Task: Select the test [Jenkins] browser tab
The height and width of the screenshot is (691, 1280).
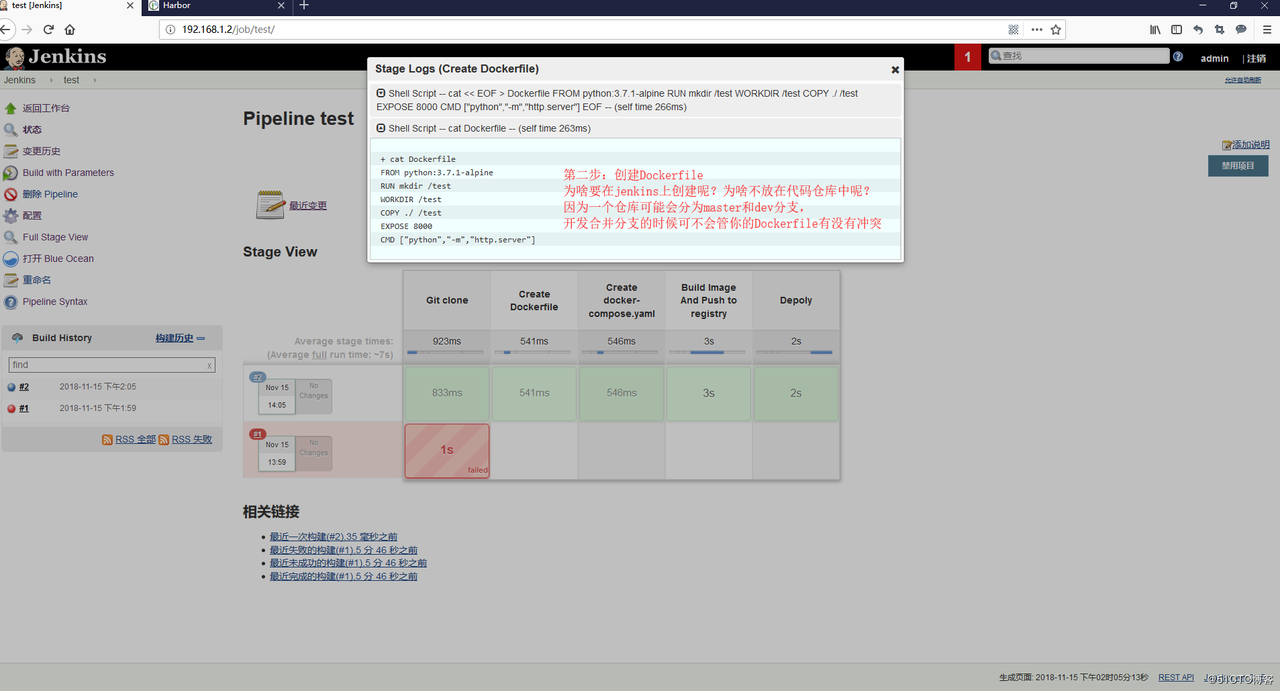Action: tap(70, 6)
